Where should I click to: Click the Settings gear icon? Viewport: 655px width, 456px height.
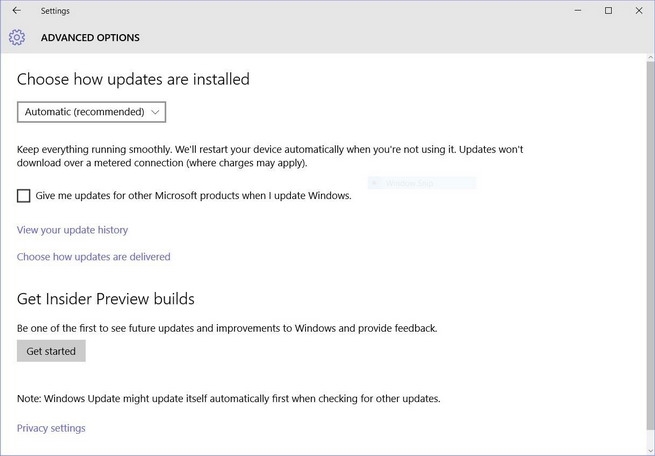16,38
